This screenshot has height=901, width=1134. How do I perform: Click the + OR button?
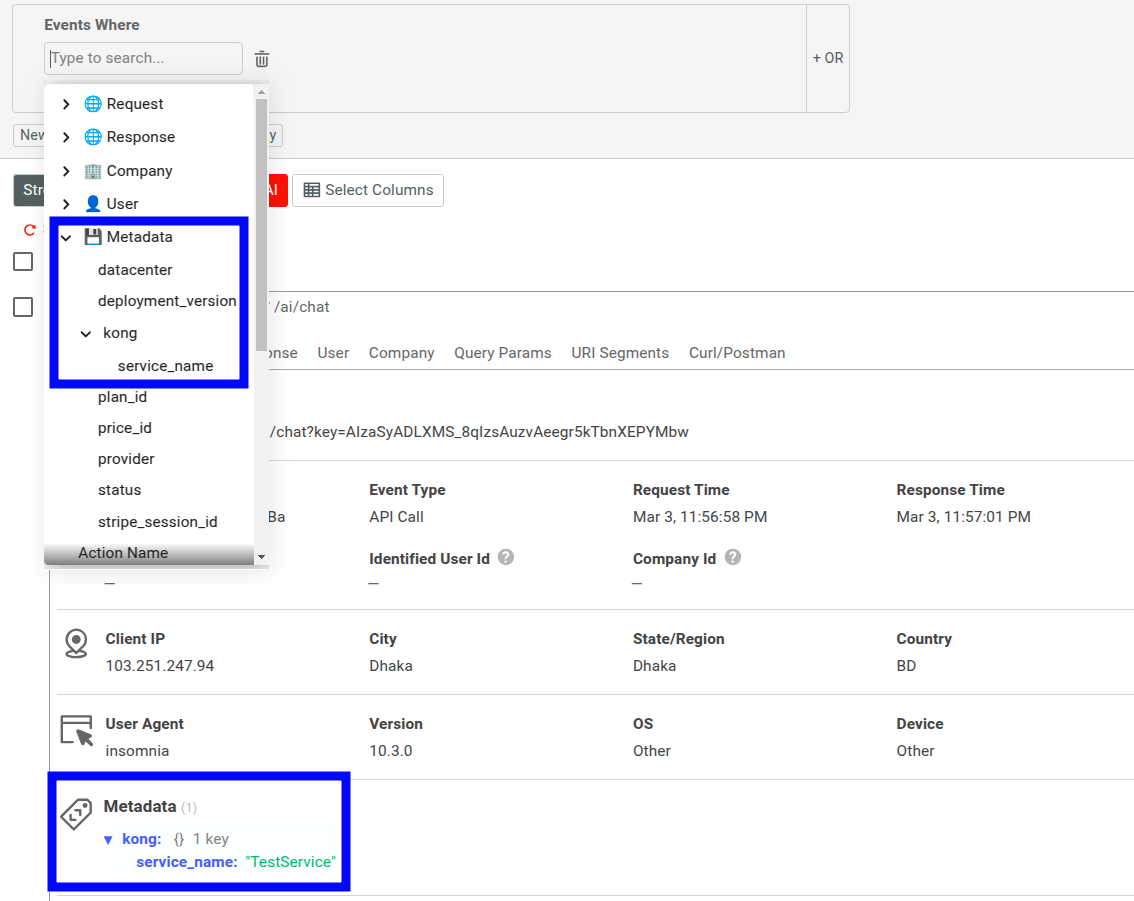(x=827, y=58)
